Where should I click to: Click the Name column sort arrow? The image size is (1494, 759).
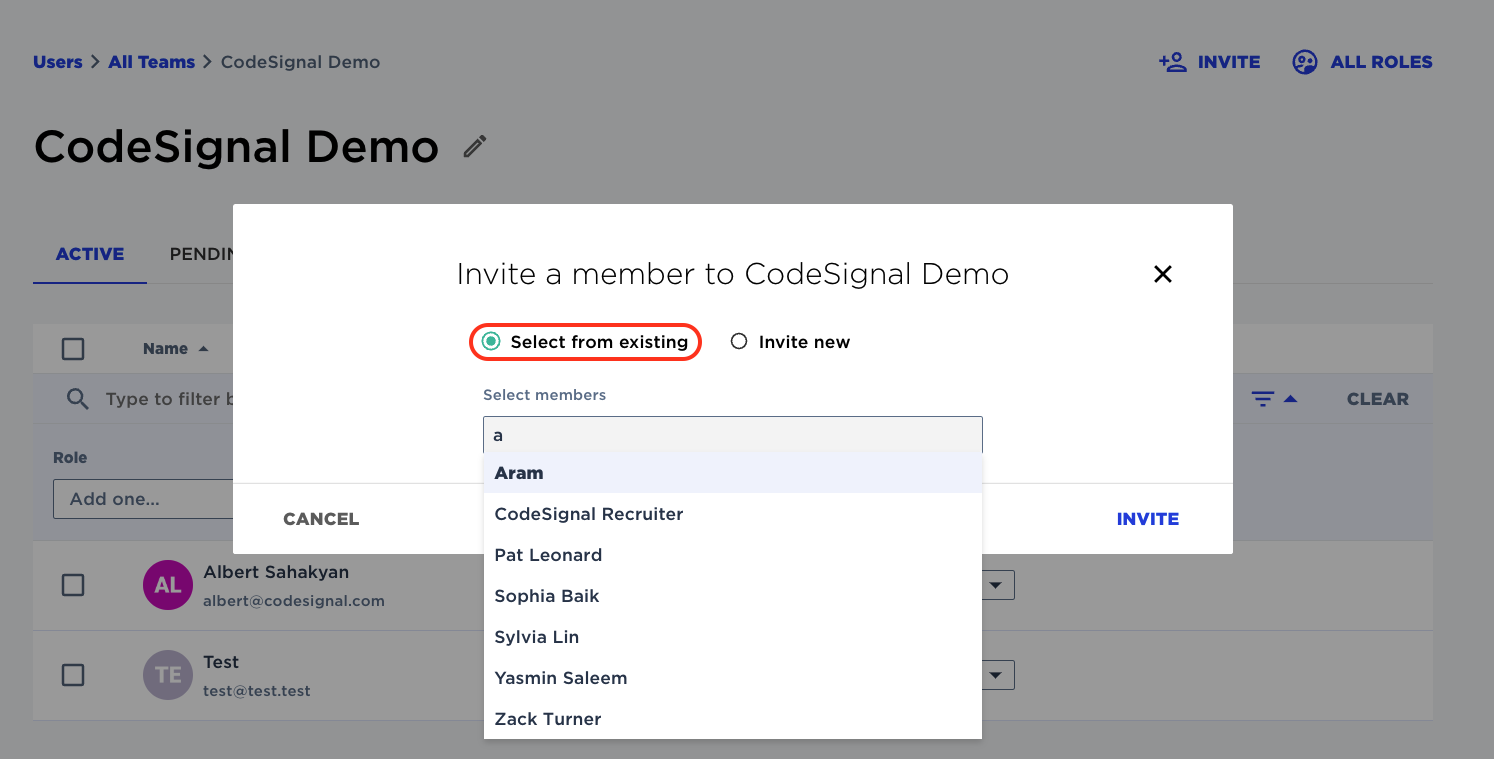point(204,349)
